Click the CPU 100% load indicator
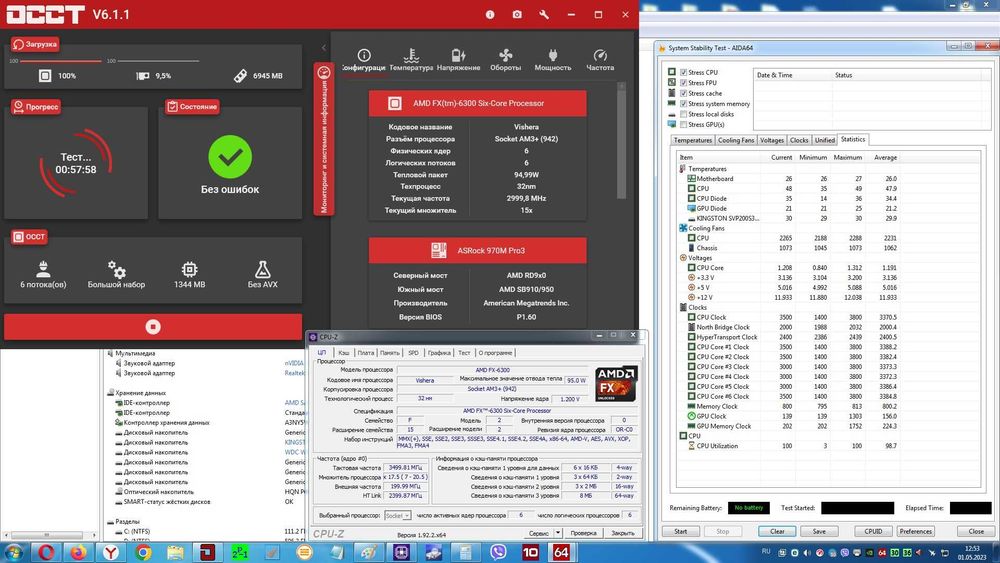1000x563 pixels. 57,76
